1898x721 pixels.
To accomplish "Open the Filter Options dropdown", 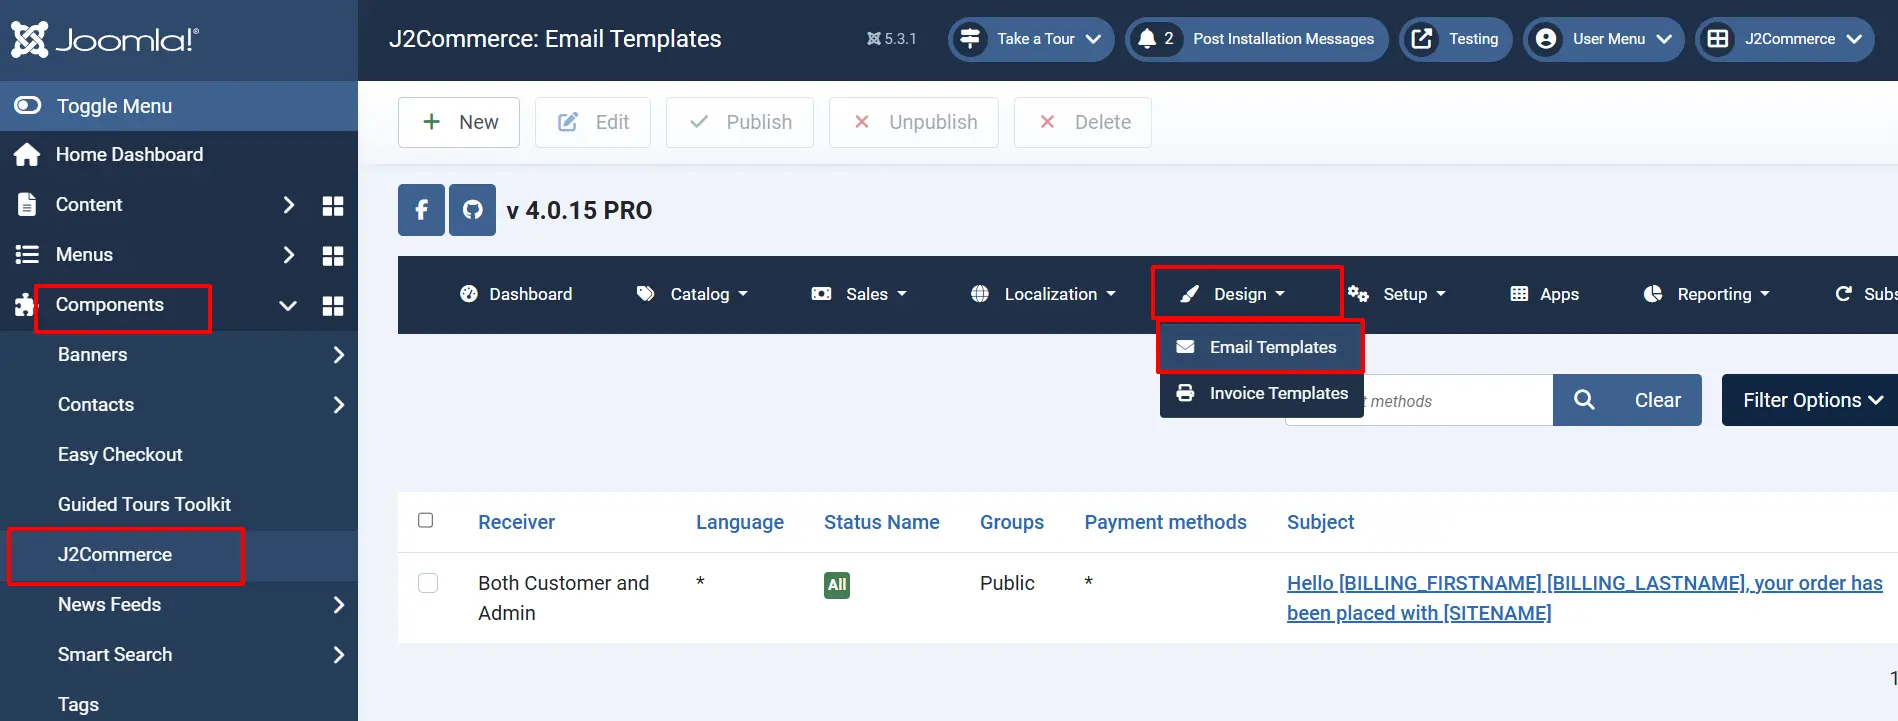I will pos(1810,400).
